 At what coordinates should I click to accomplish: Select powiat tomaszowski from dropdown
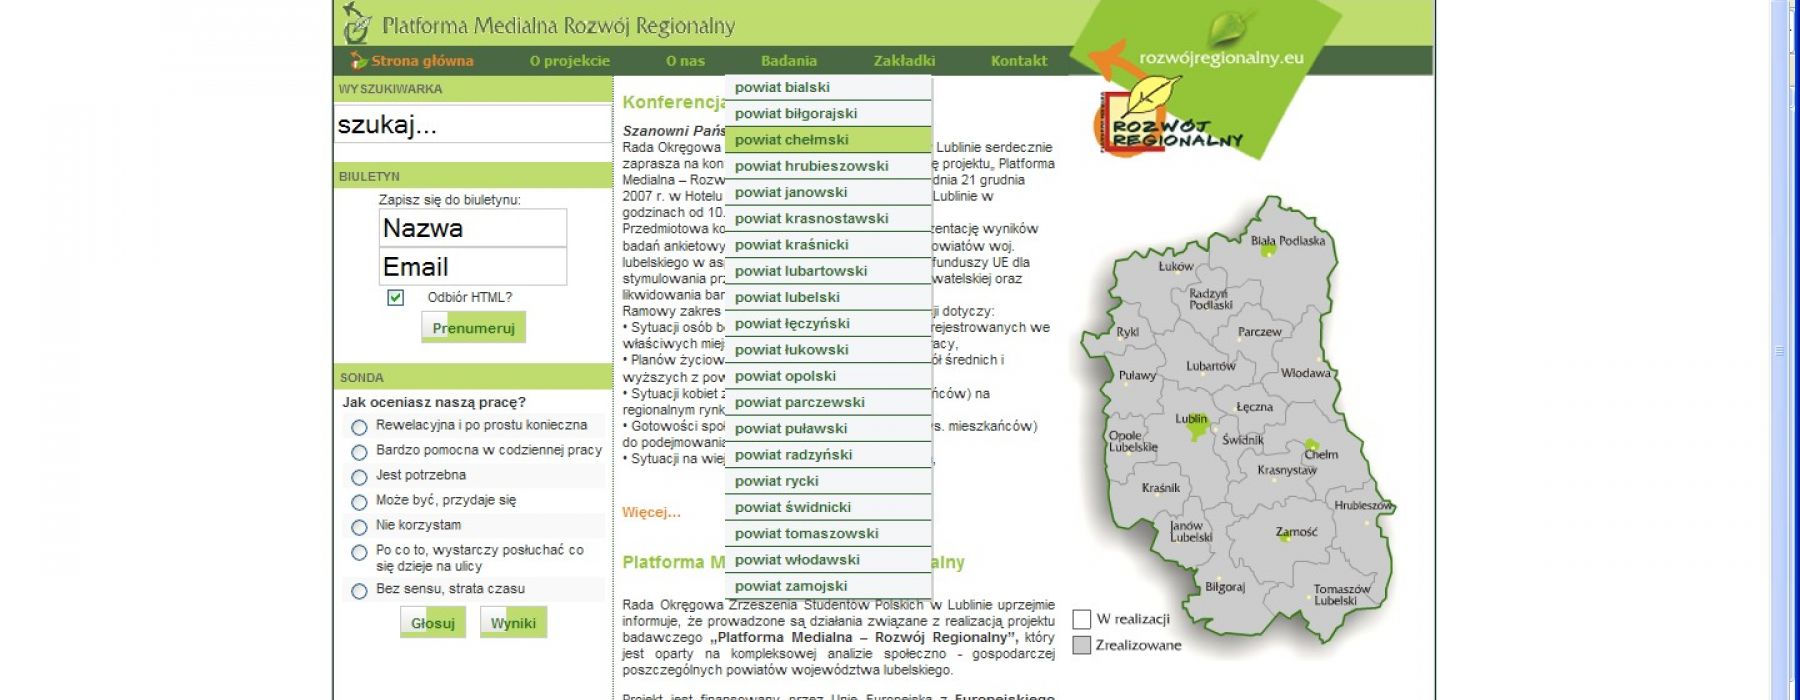pos(828,534)
